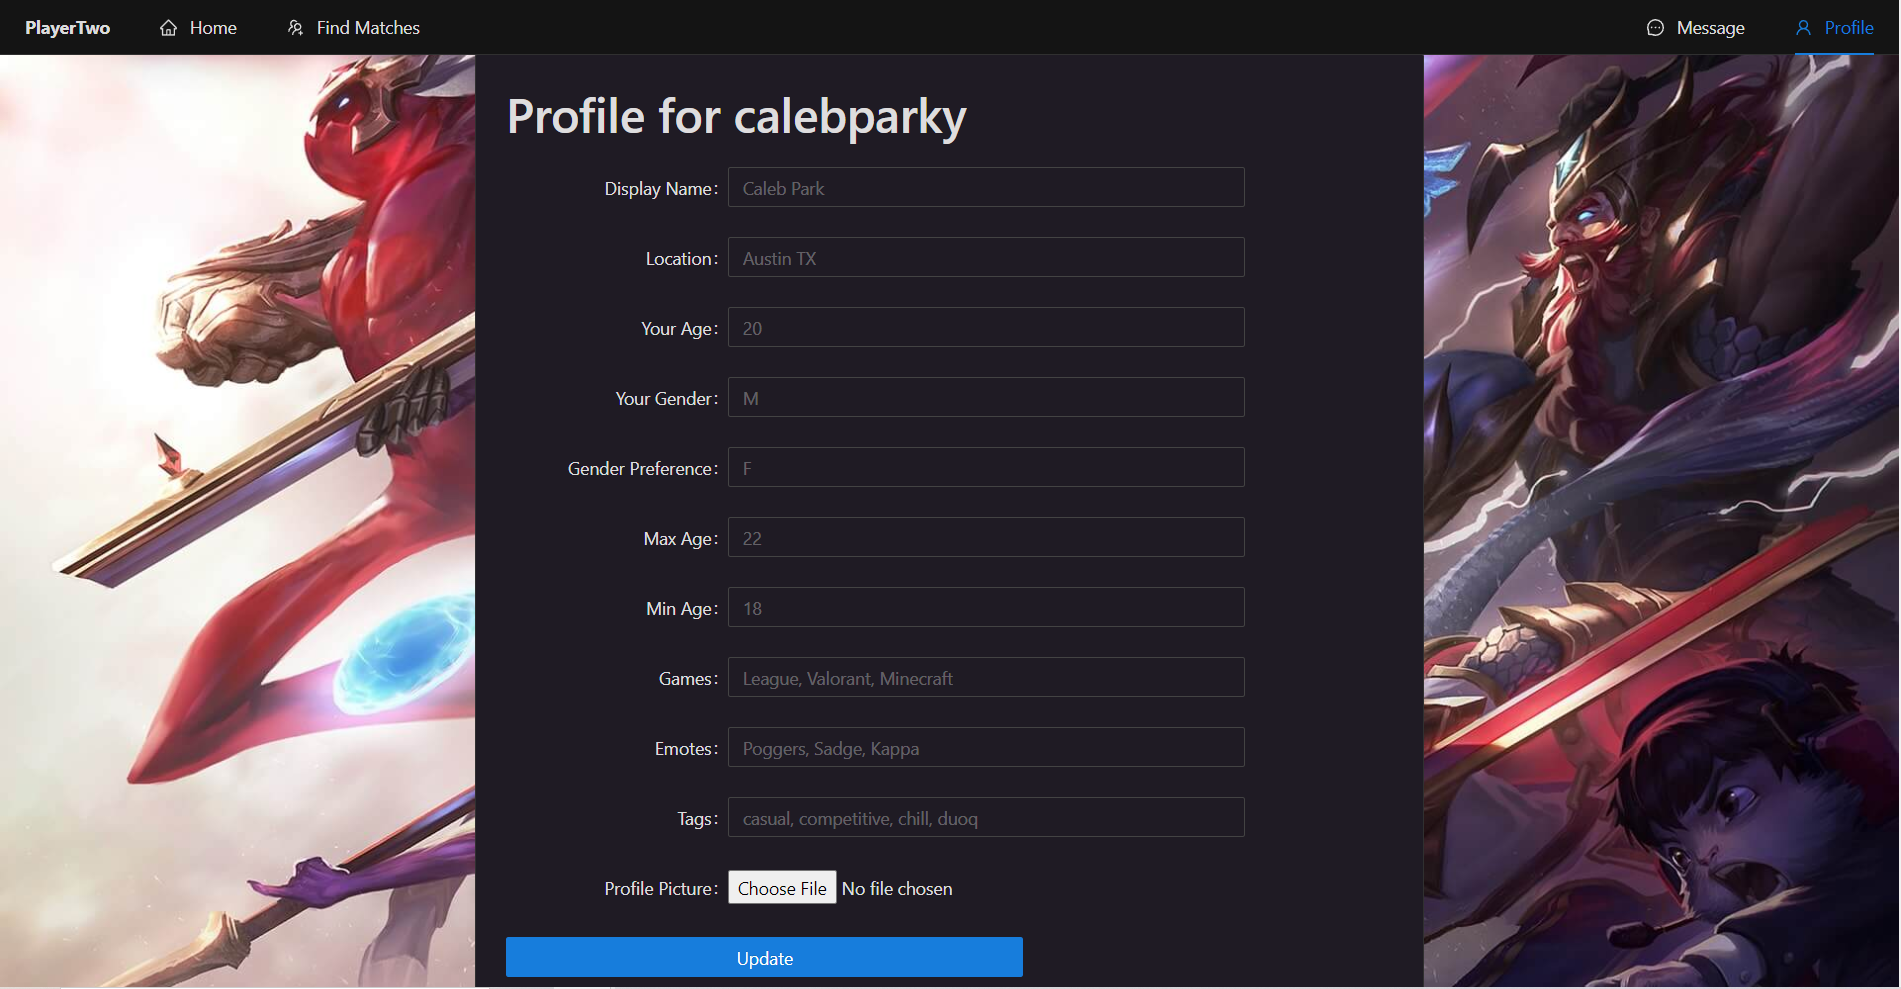The image size is (1901, 989).
Task: Click the 'Profile for calebparky' heading
Action: (x=737, y=117)
